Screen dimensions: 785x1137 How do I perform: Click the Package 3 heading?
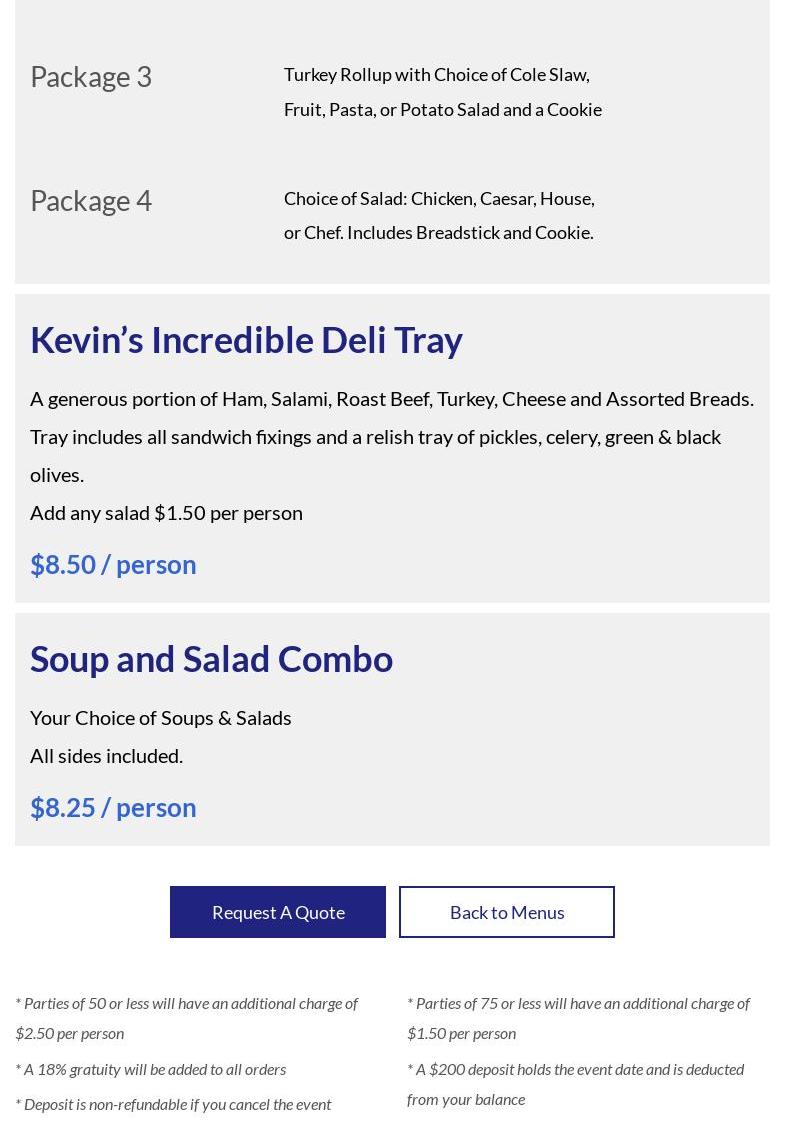pyautogui.click(x=91, y=76)
